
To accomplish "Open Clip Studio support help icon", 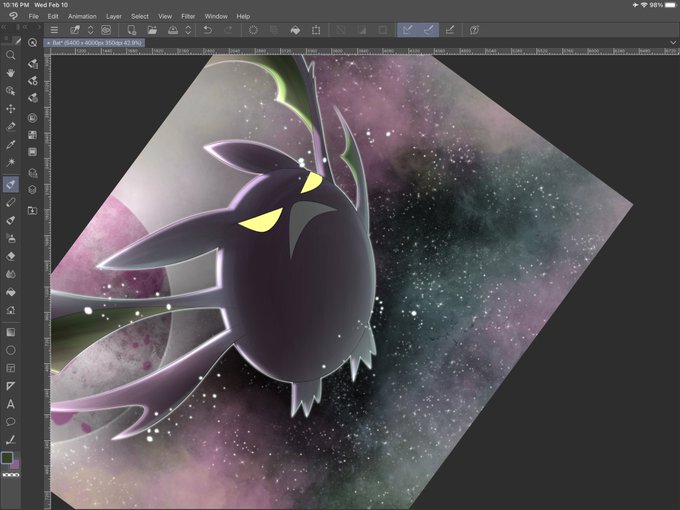I will [474, 30].
